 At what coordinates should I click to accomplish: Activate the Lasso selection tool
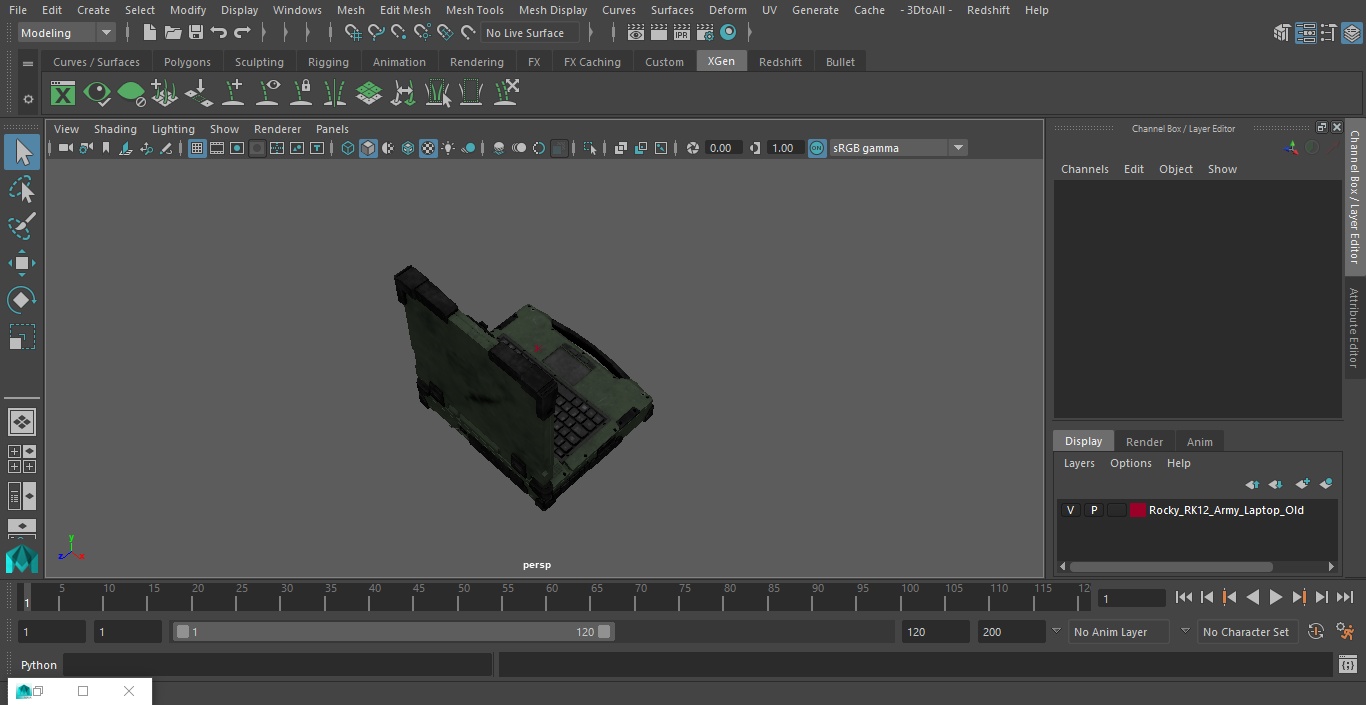pos(22,189)
